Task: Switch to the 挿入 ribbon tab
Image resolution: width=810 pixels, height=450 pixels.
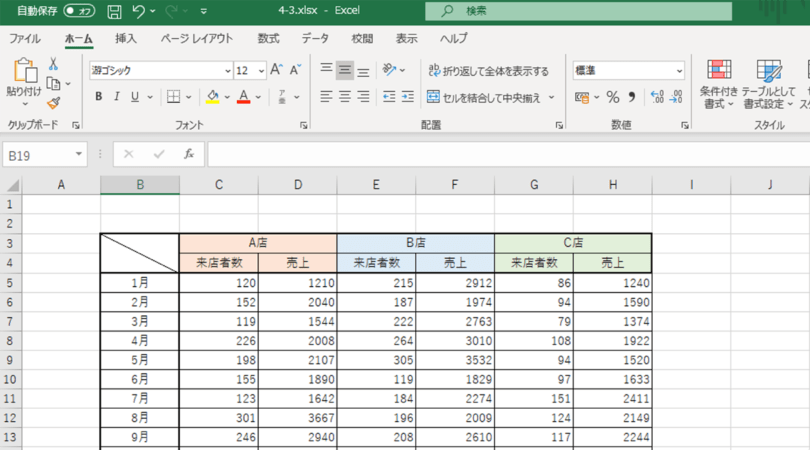Action: click(126, 39)
